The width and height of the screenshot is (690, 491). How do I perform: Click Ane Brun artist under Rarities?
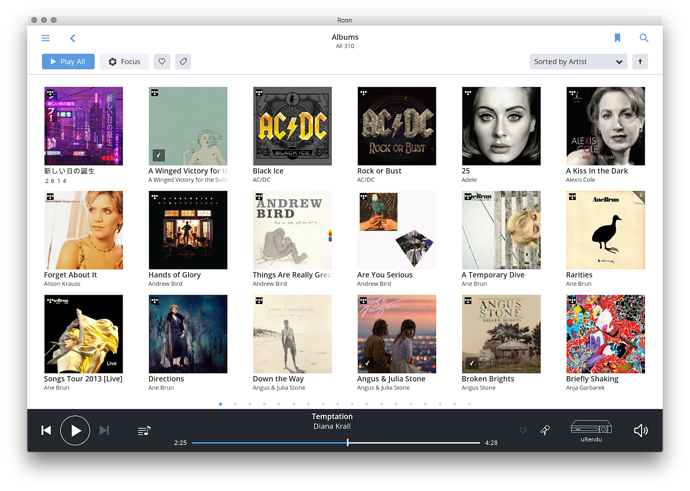[579, 284]
